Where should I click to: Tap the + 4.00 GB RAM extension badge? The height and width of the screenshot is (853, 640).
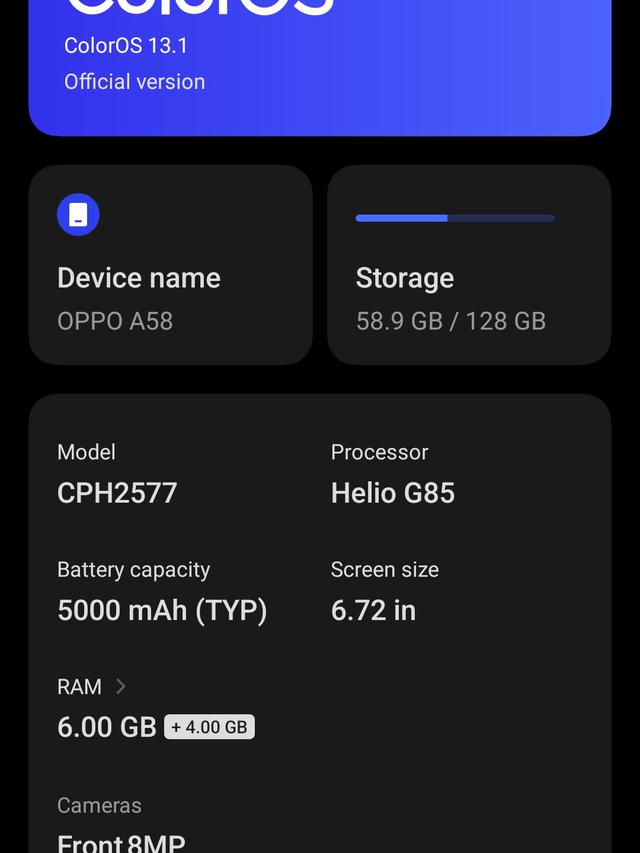tap(208, 728)
